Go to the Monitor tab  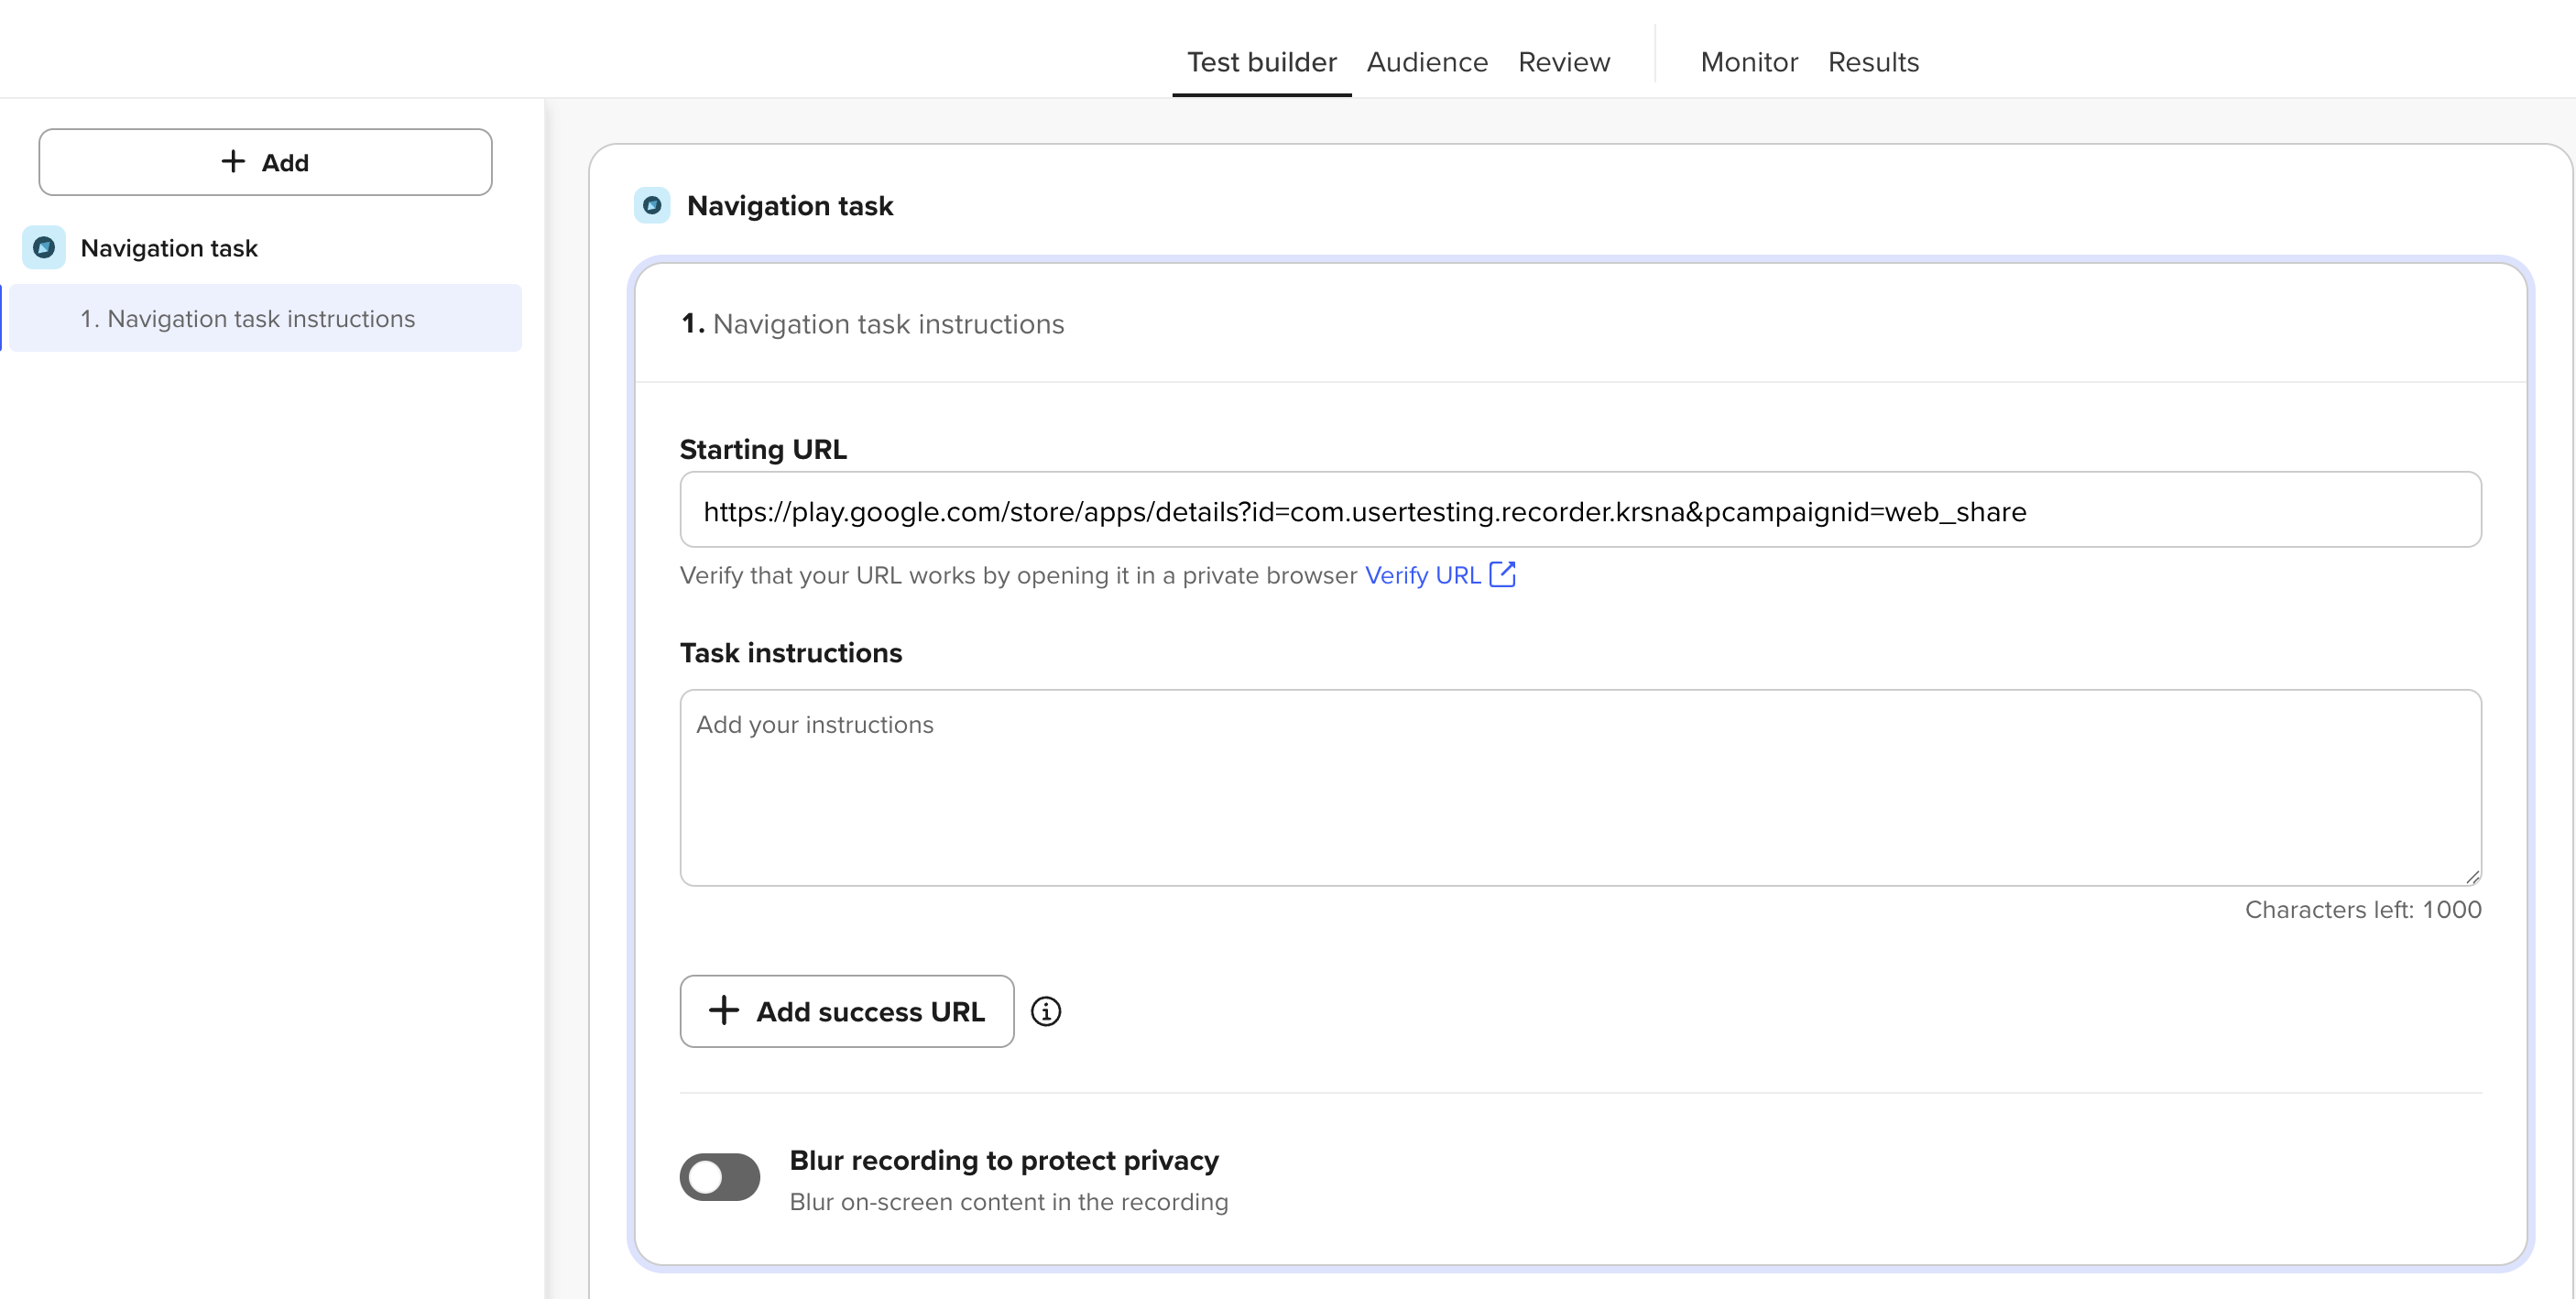click(x=1749, y=62)
